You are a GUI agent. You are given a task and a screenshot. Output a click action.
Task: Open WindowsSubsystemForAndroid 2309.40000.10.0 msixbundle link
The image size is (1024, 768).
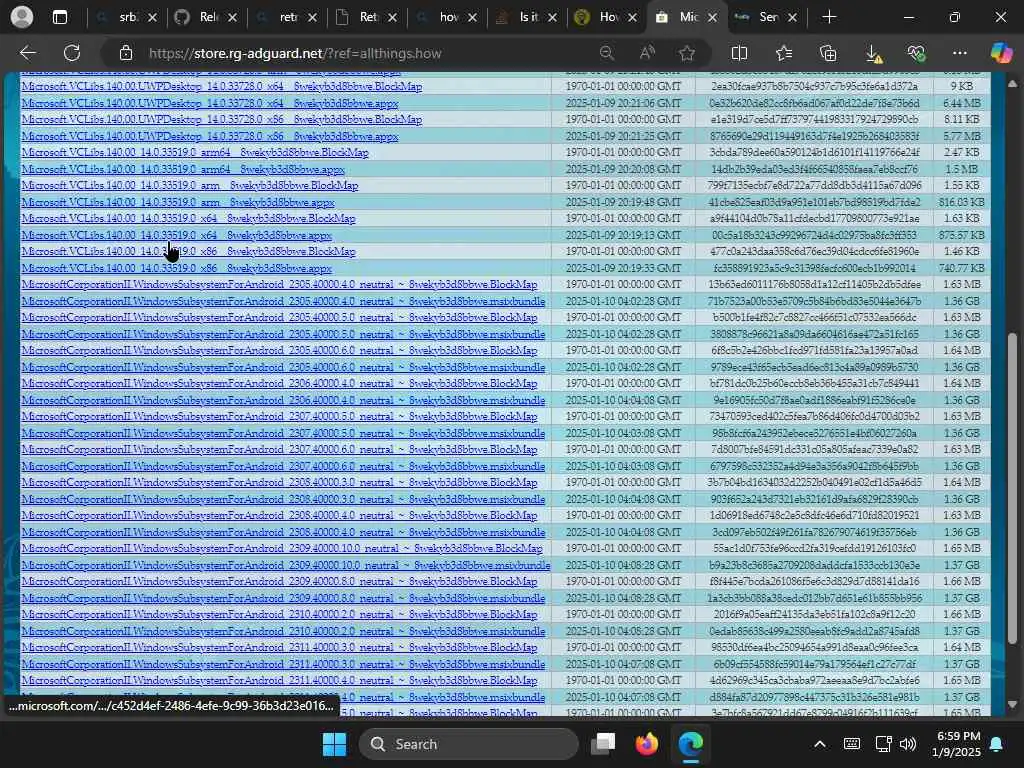[285, 565]
